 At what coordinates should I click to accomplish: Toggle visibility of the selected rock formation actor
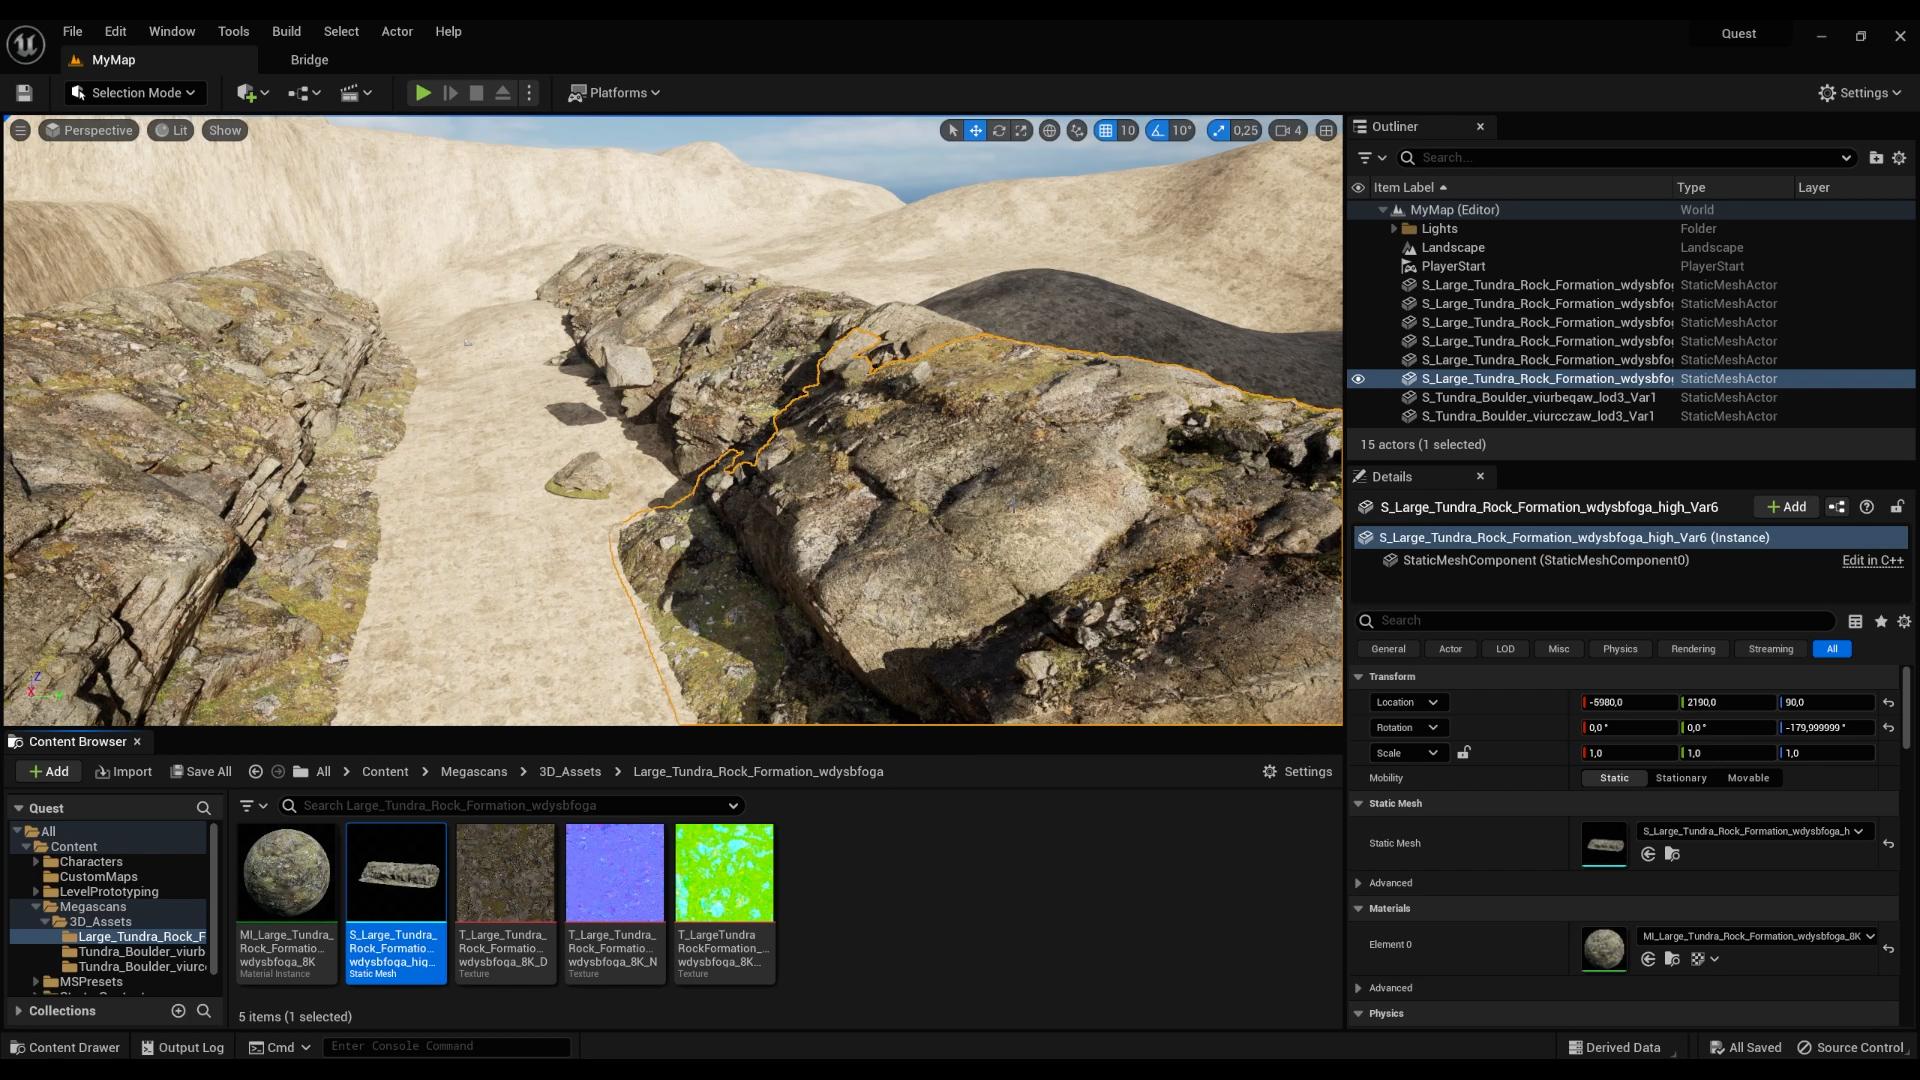coord(1357,378)
